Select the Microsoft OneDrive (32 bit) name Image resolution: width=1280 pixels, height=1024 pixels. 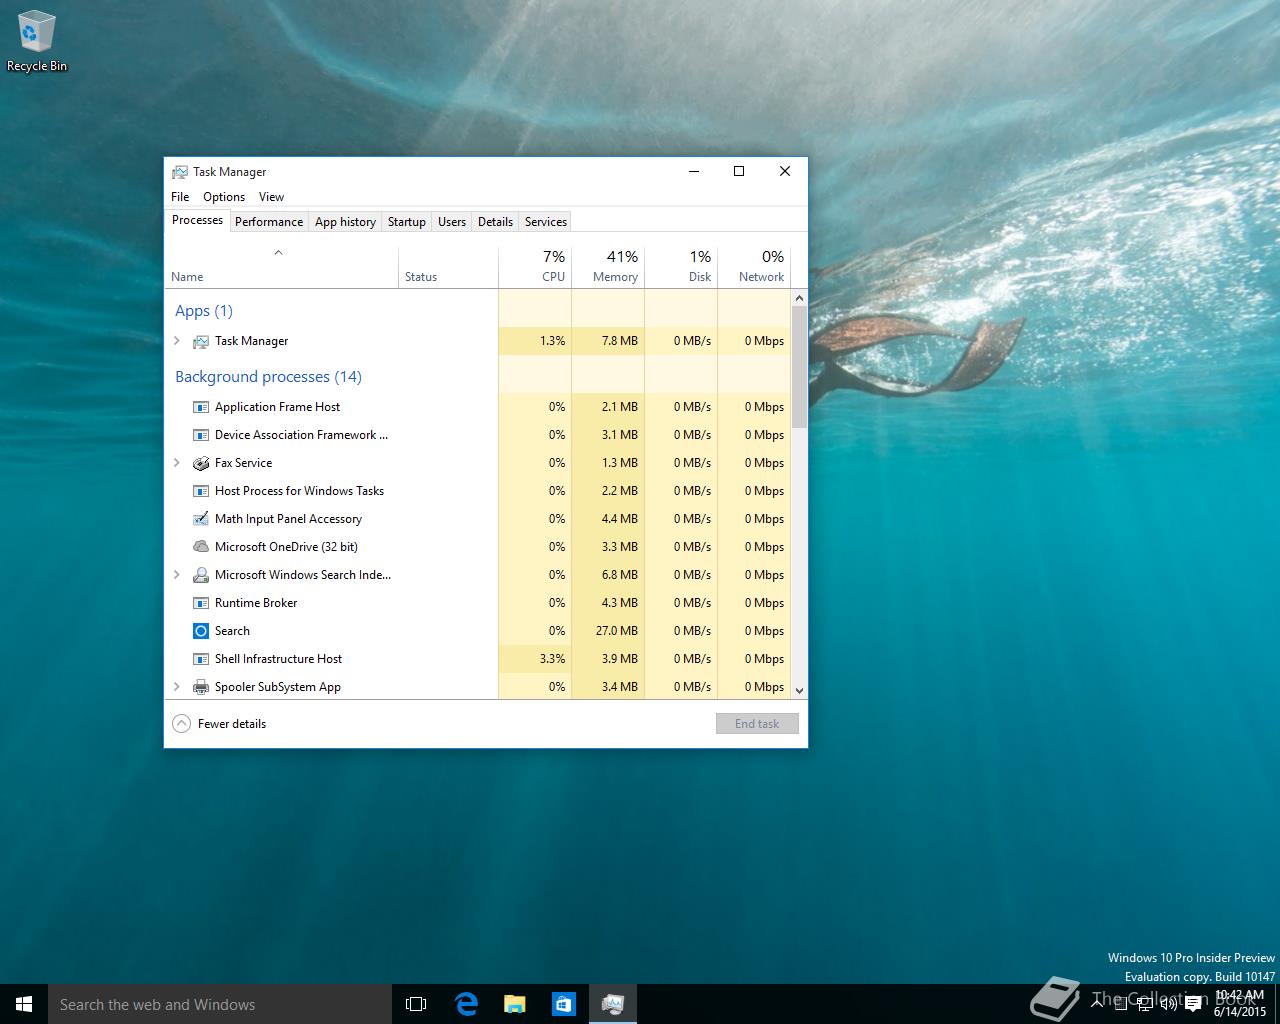pos(286,547)
